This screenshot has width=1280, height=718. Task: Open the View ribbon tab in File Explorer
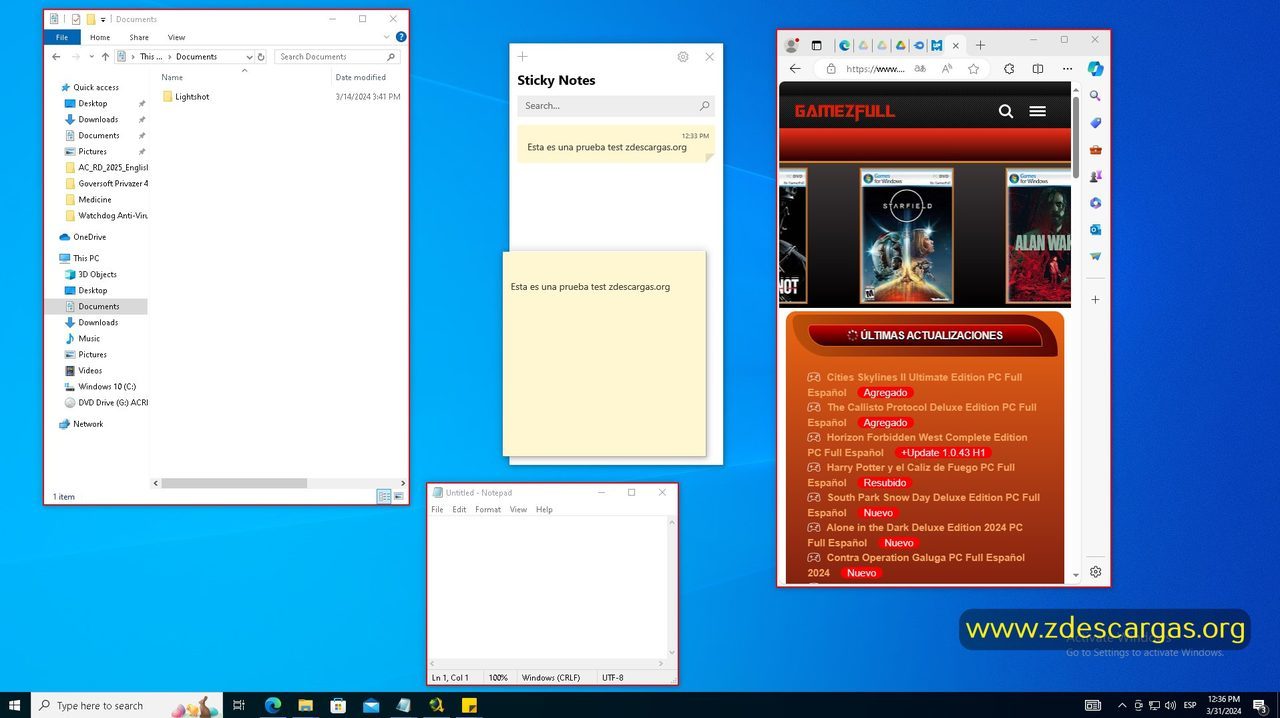point(176,37)
